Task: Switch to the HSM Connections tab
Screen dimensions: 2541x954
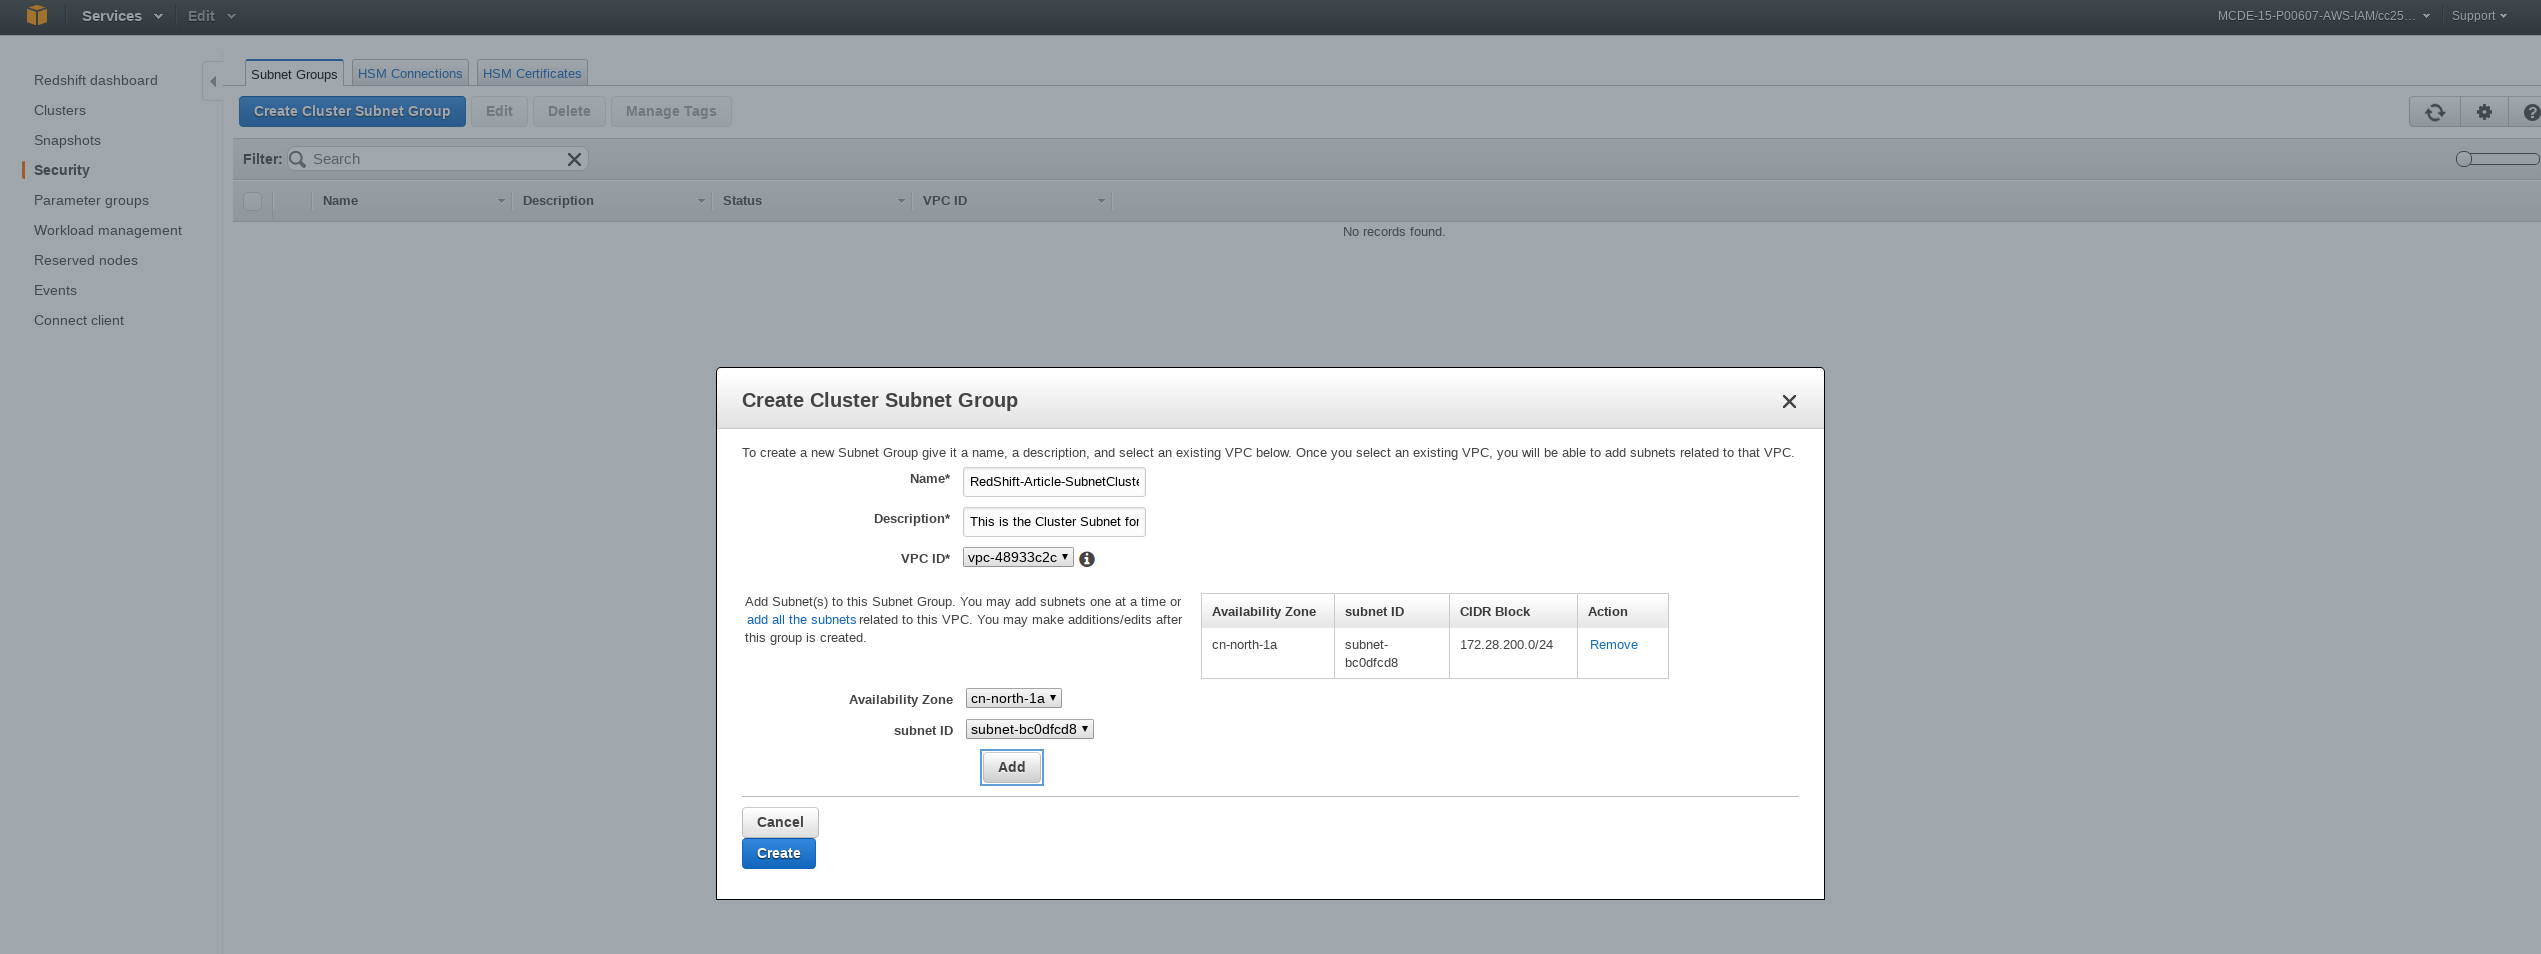Action: 410,74
